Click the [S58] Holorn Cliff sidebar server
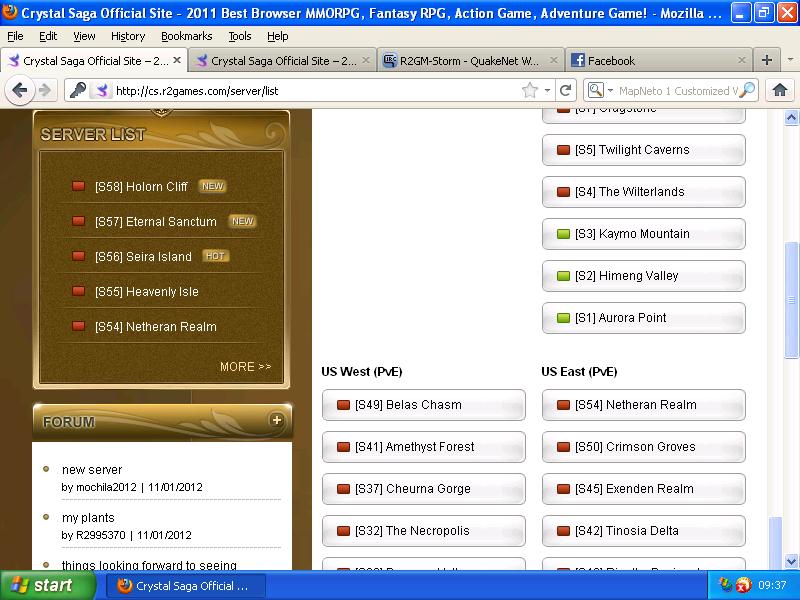 click(141, 187)
